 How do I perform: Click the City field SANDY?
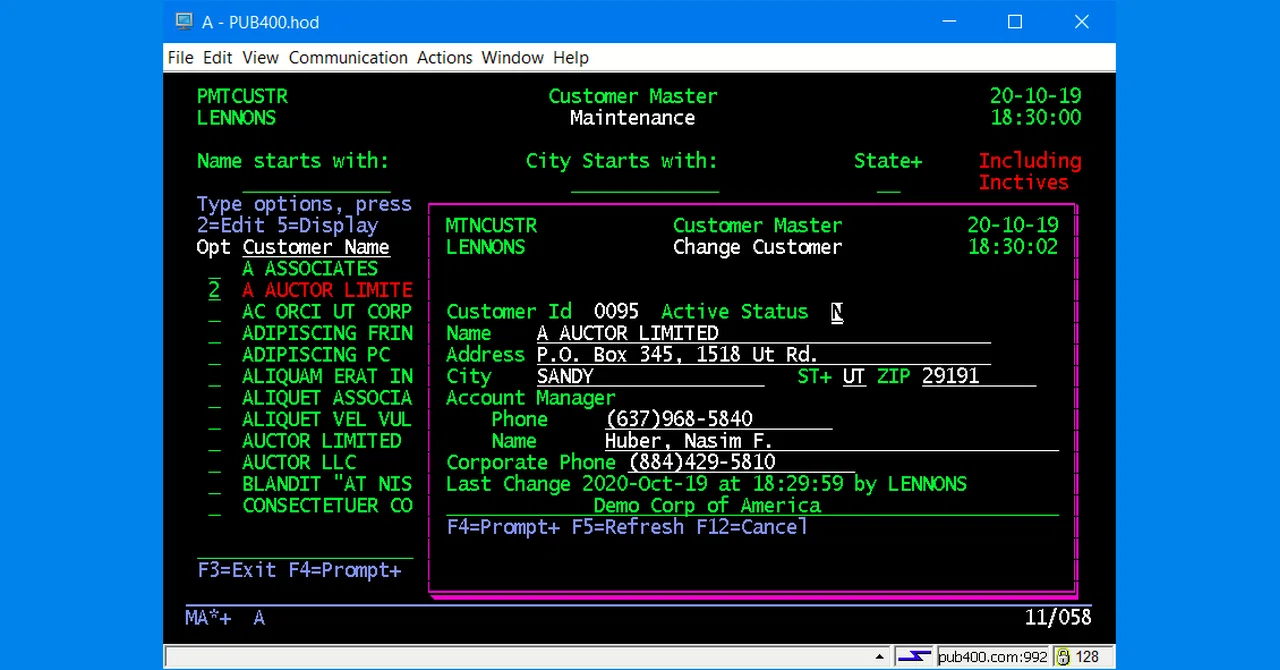[650, 376]
